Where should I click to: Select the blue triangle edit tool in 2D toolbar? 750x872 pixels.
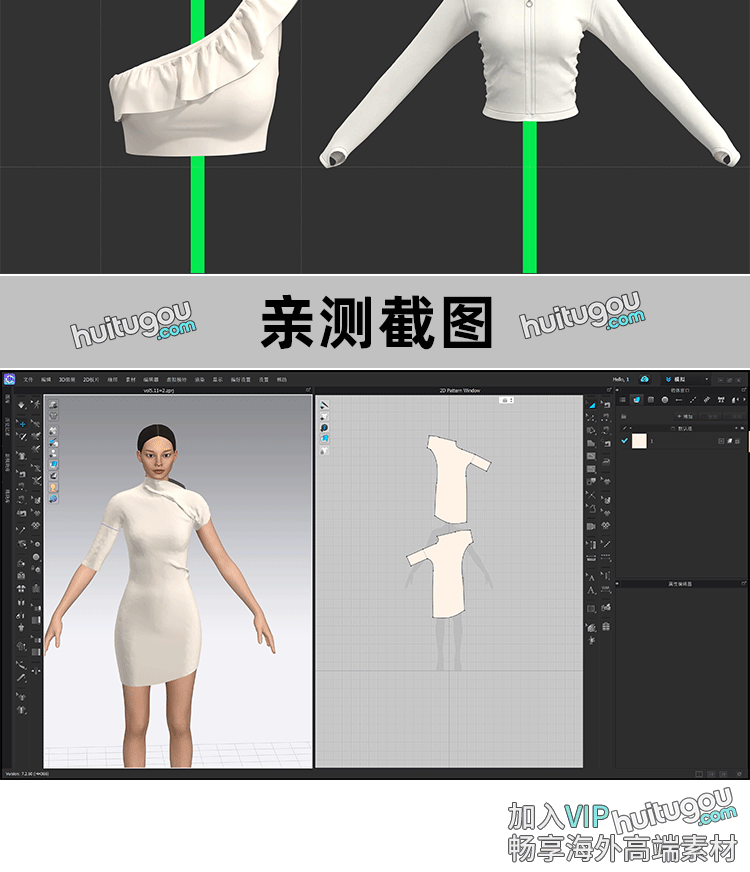(591, 405)
